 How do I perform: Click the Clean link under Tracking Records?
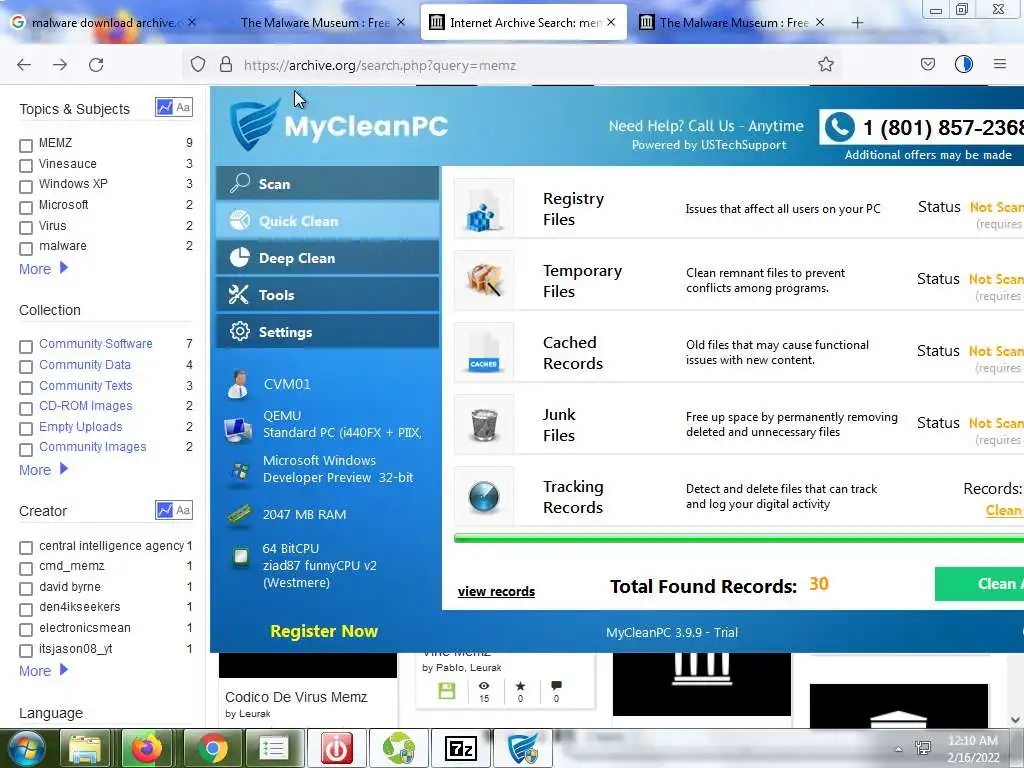1004,510
